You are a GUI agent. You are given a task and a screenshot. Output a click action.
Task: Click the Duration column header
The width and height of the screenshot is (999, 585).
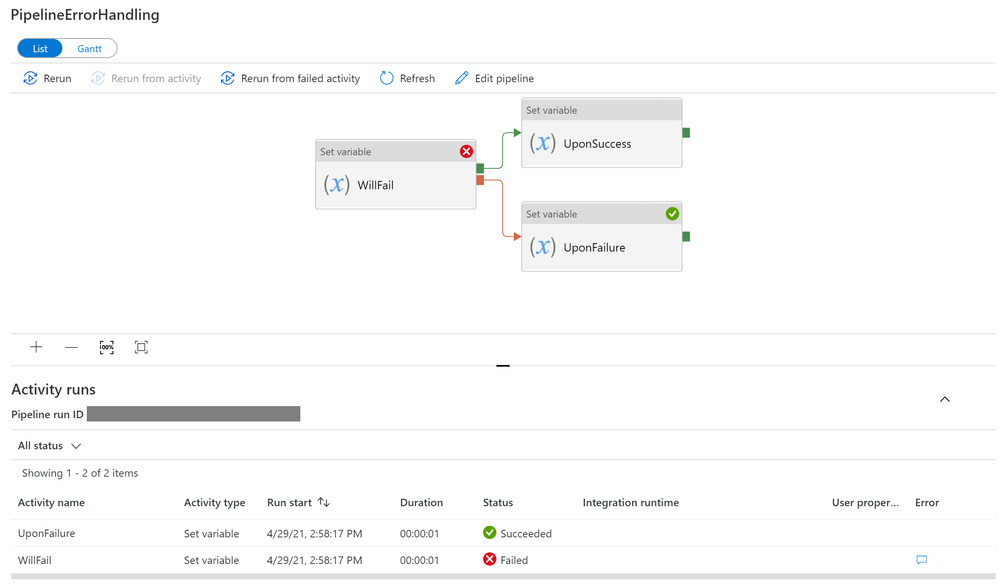421,502
